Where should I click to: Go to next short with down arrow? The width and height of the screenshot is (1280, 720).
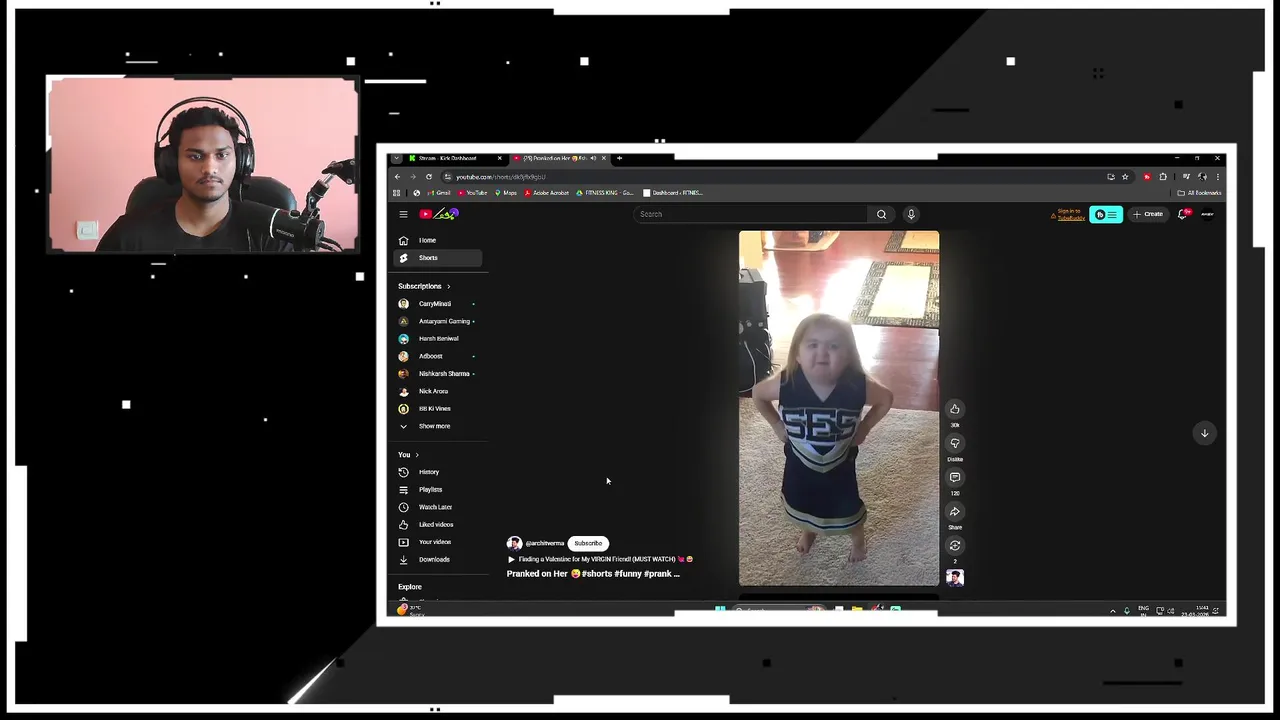tap(1204, 433)
